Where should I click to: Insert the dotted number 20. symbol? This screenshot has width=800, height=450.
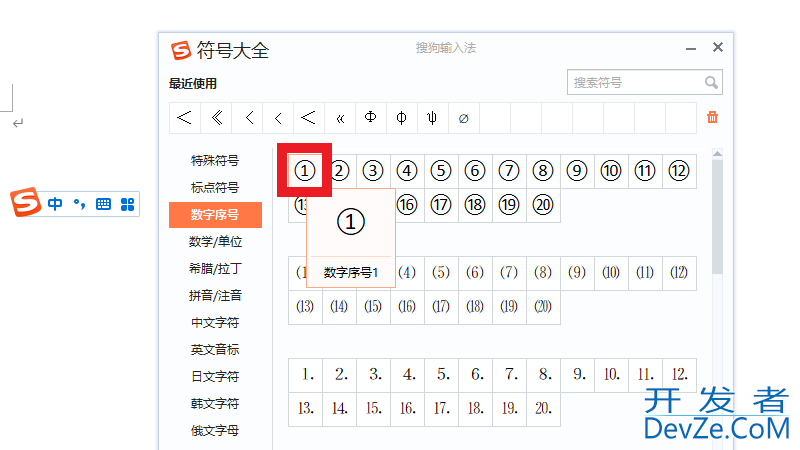coord(543,409)
